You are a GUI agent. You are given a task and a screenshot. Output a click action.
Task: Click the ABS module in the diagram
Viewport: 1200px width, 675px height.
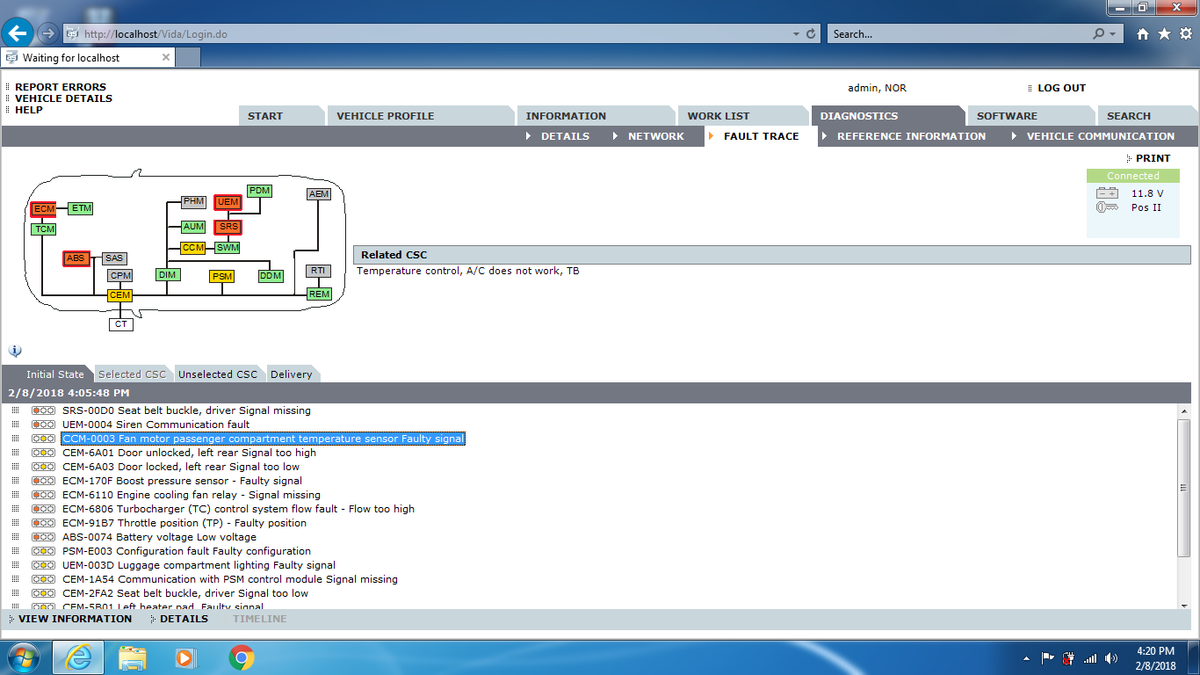(76, 258)
